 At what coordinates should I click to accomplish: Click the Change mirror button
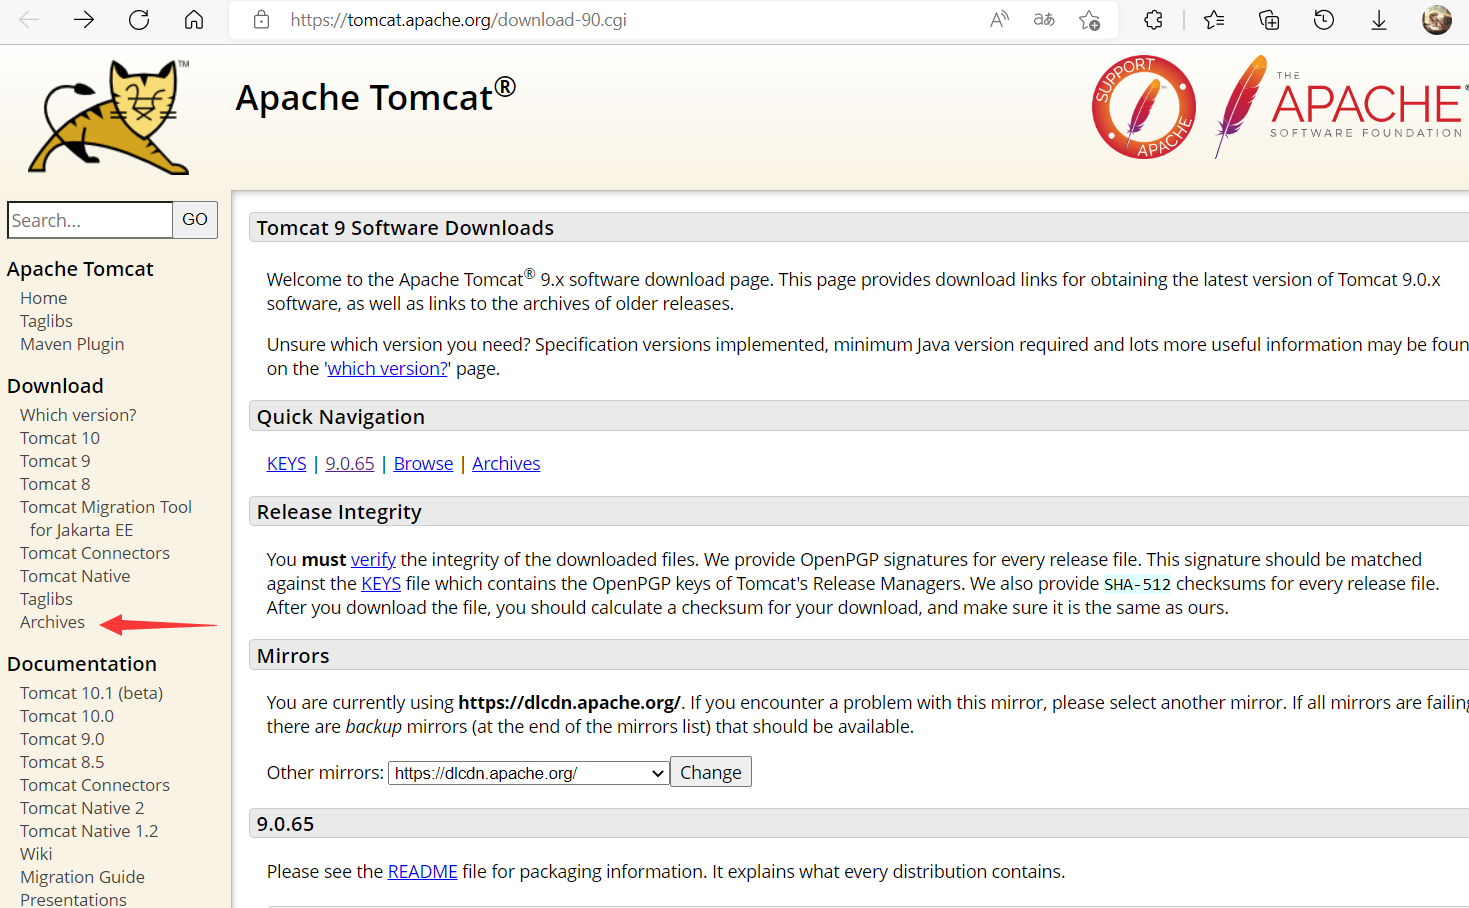click(711, 772)
